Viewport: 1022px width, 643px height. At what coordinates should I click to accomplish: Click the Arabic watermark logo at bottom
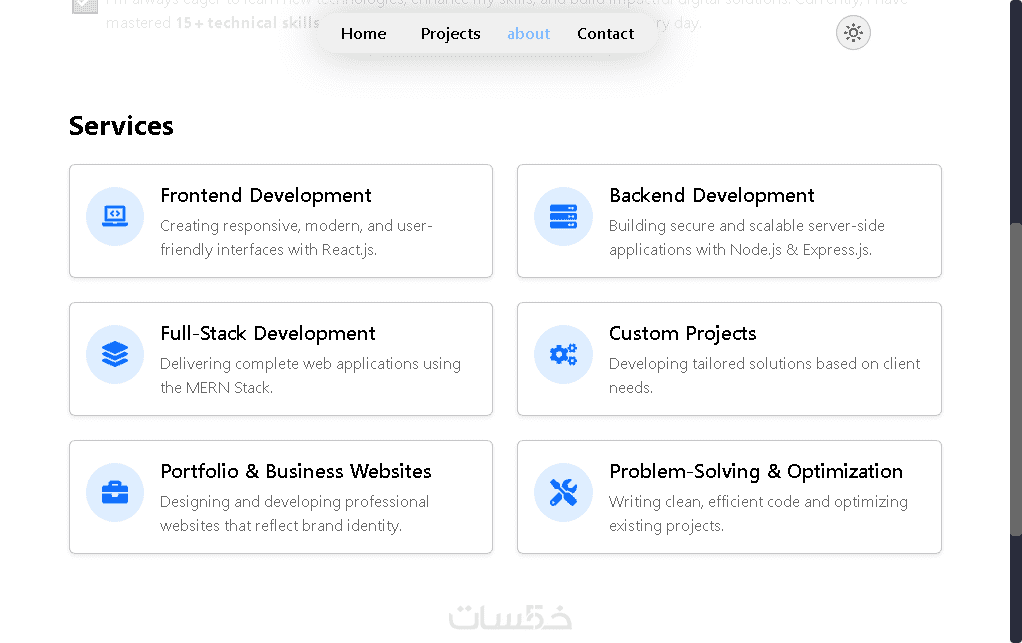(x=511, y=617)
